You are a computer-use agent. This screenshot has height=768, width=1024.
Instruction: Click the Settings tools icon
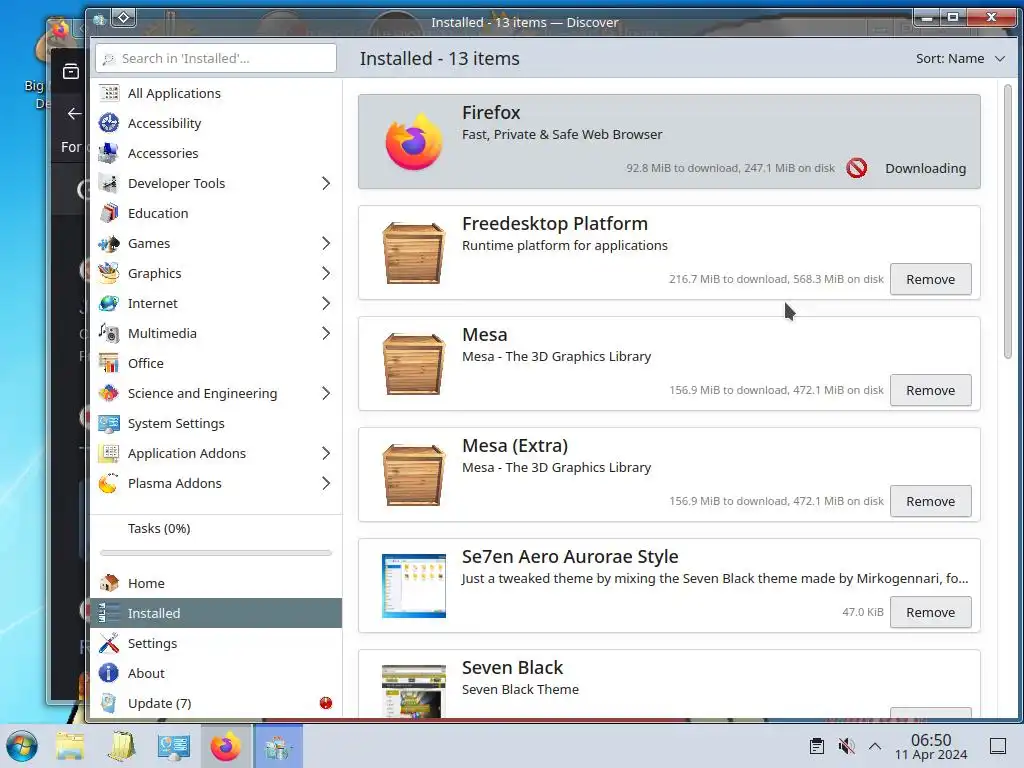(x=108, y=643)
